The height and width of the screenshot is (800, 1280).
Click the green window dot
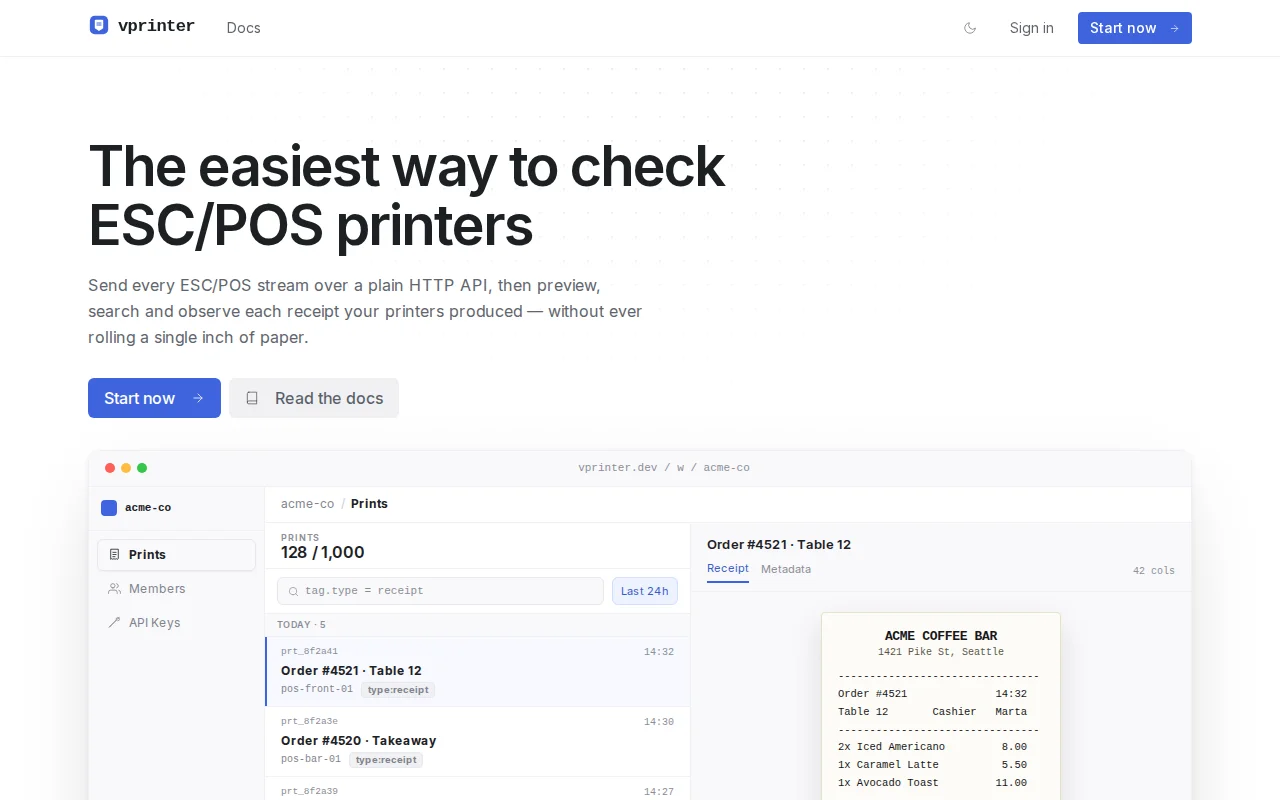point(142,468)
